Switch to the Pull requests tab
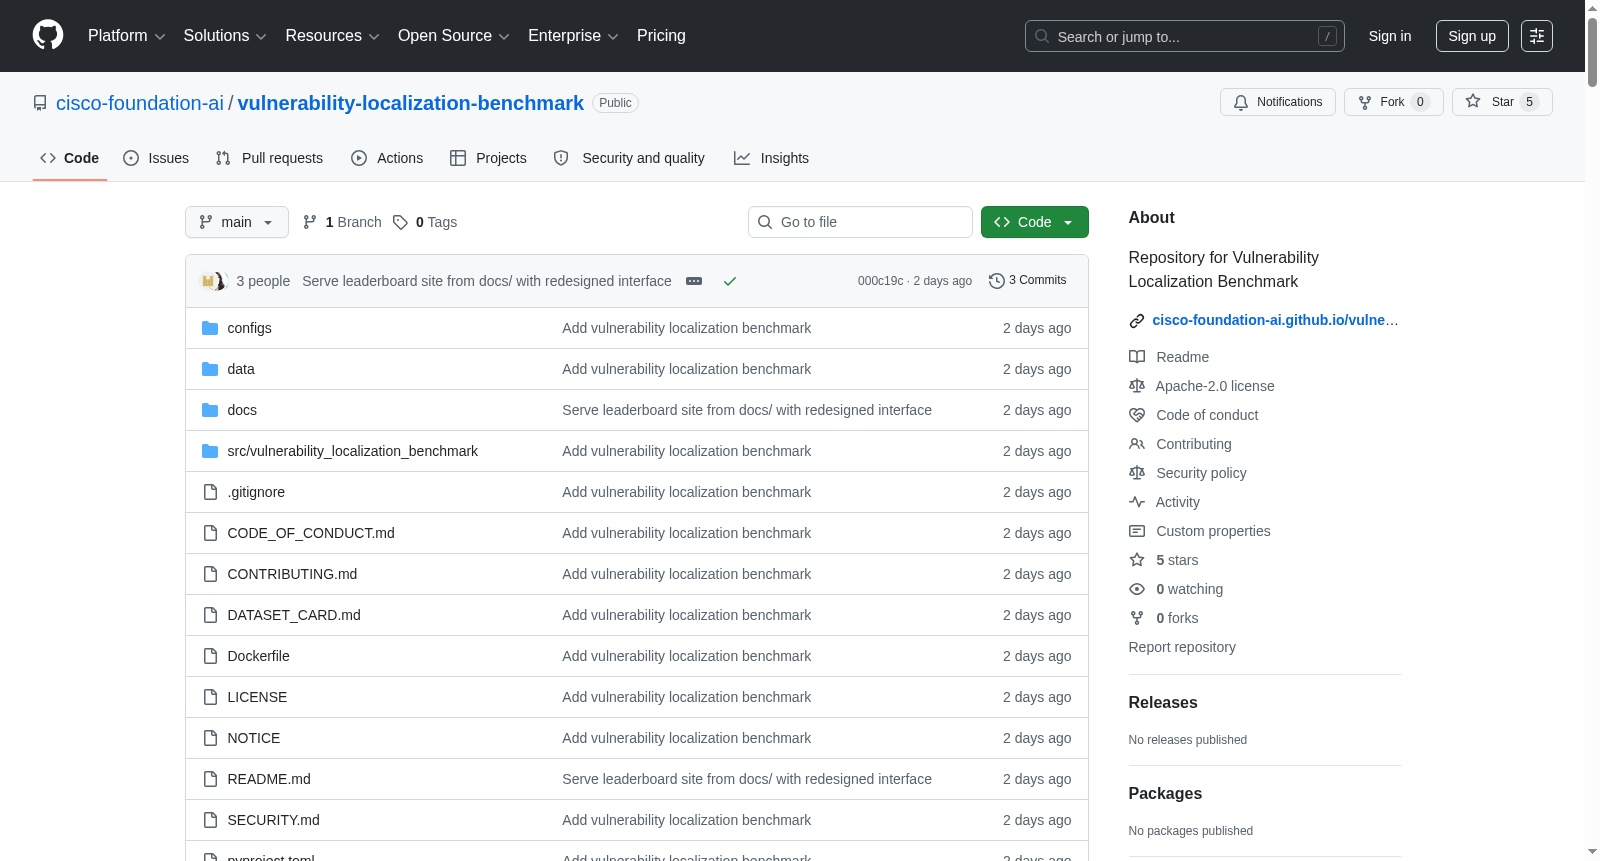Screen dimensions: 1600x861 click(269, 158)
